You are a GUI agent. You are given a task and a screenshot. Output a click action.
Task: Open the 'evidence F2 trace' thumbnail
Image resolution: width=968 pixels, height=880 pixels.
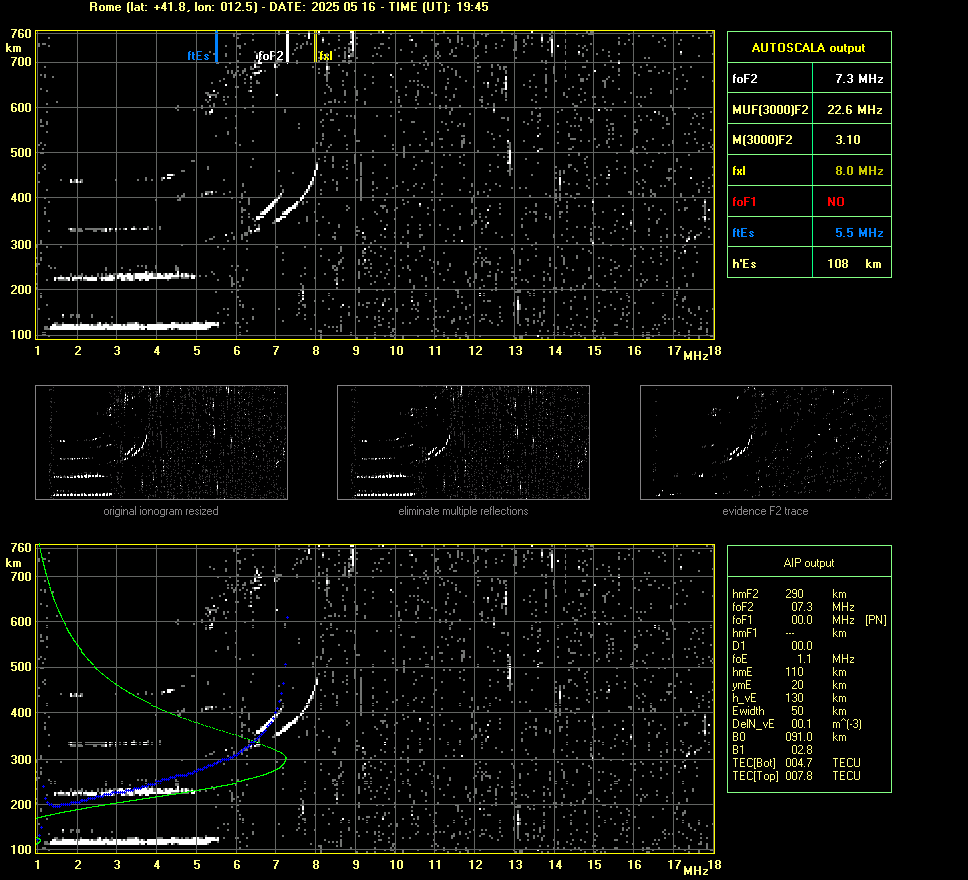click(766, 442)
